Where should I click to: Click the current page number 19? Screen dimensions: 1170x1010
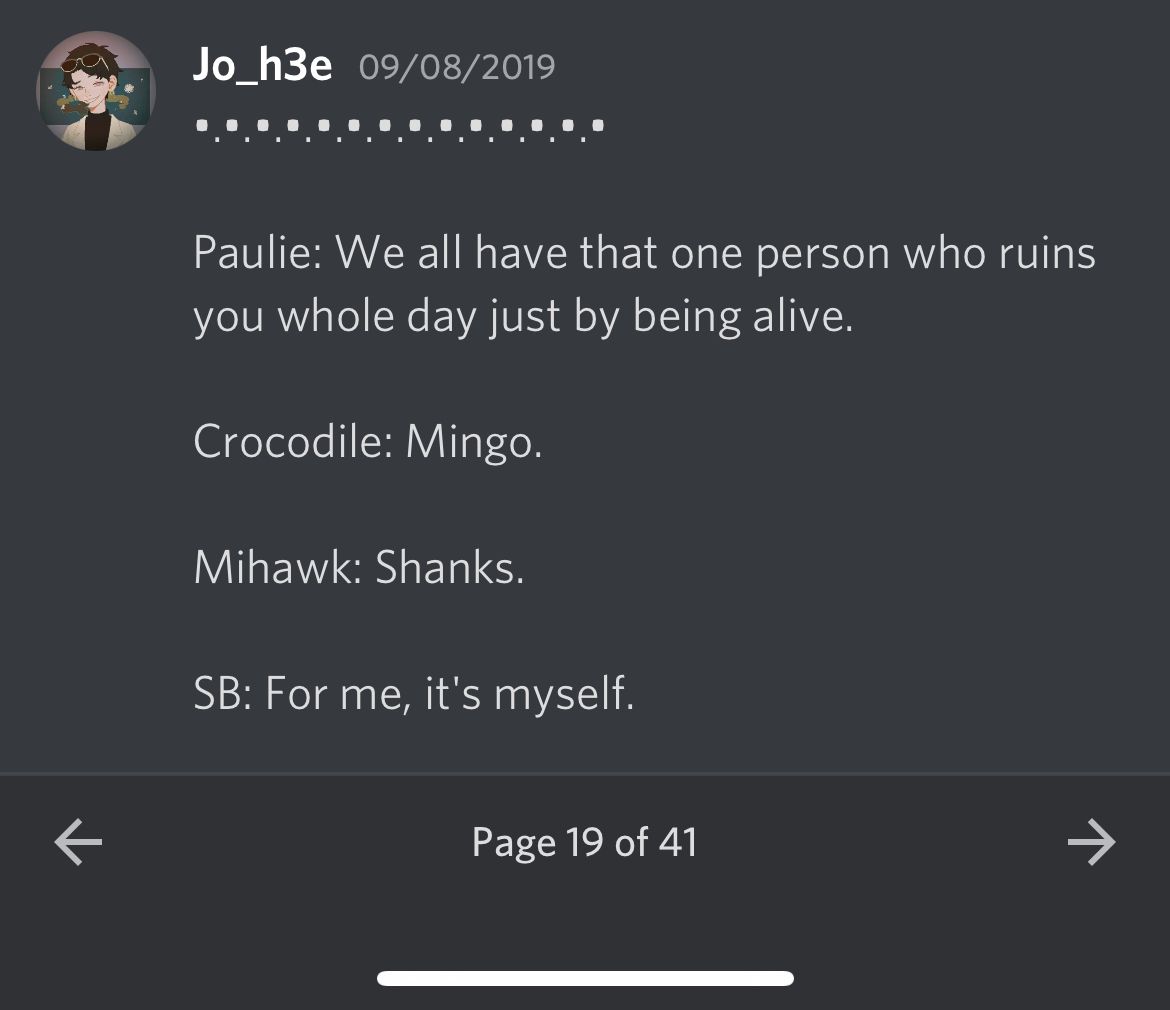pyautogui.click(x=583, y=842)
